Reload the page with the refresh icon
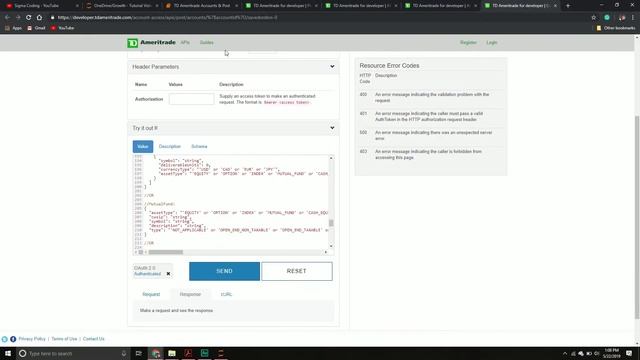 (28, 18)
